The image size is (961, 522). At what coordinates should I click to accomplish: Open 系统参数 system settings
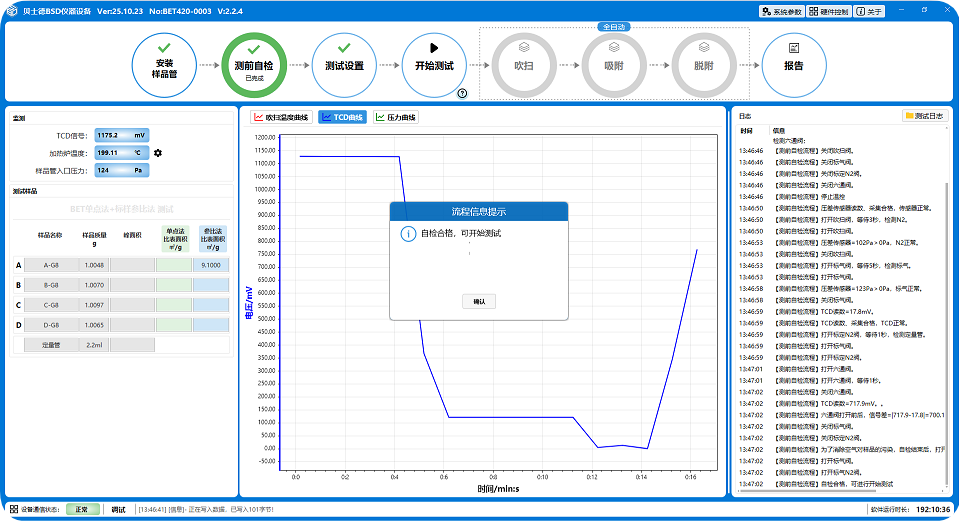pos(780,11)
